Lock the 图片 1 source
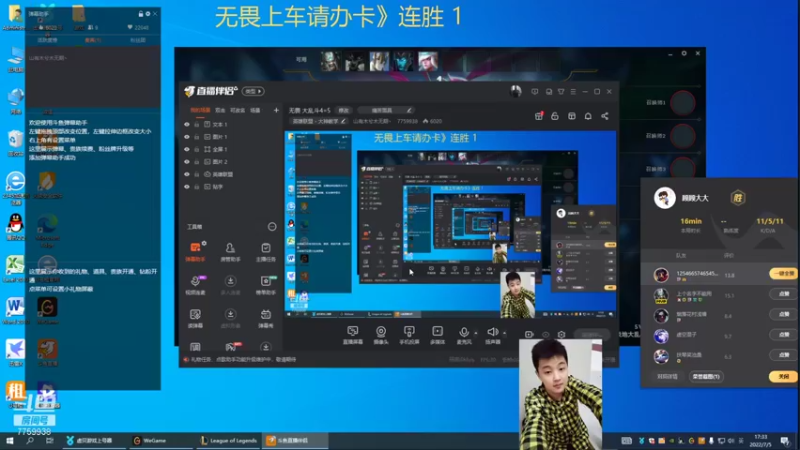800x450 pixels. (197, 137)
